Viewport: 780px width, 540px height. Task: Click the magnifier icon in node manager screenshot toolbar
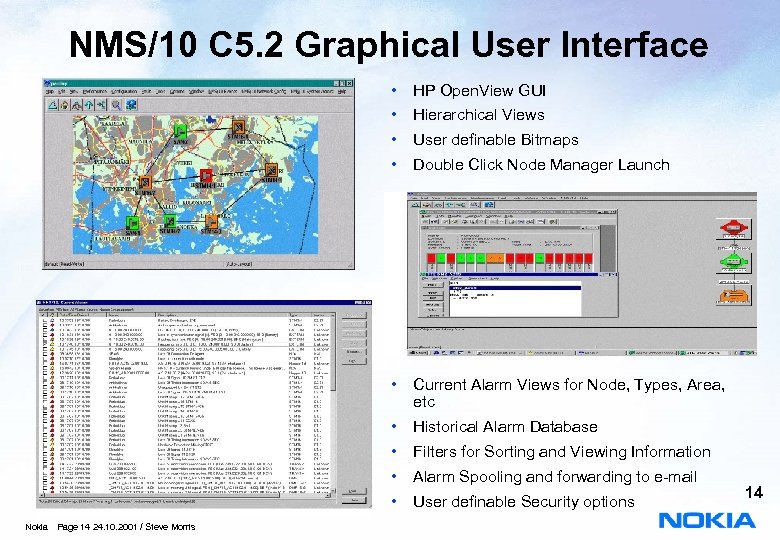tap(475, 204)
